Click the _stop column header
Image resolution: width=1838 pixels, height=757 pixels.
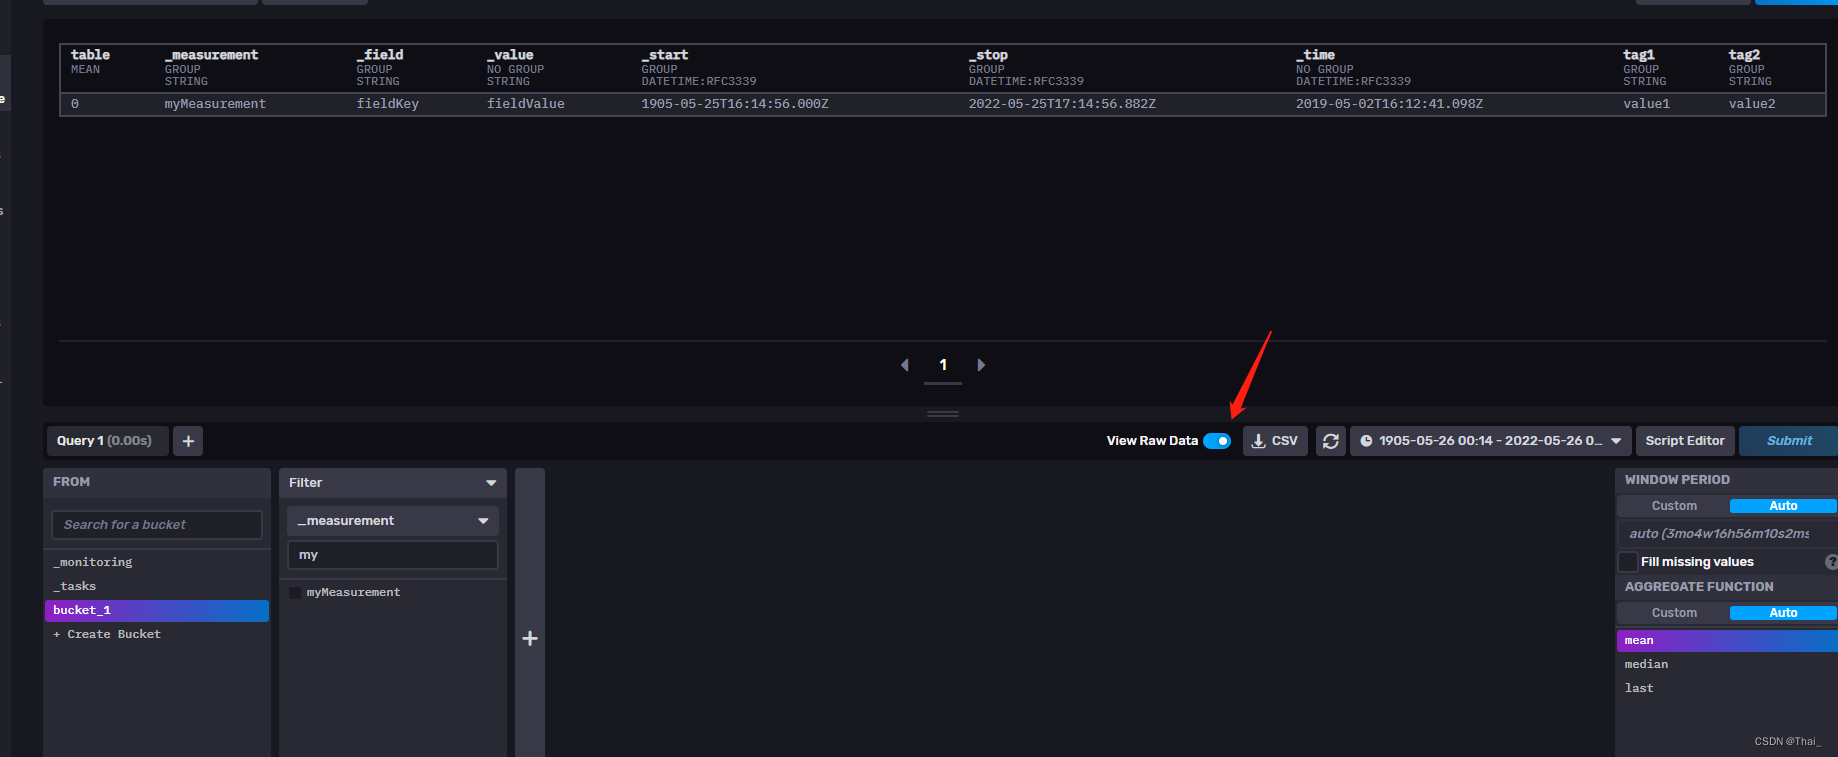(988, 55)
